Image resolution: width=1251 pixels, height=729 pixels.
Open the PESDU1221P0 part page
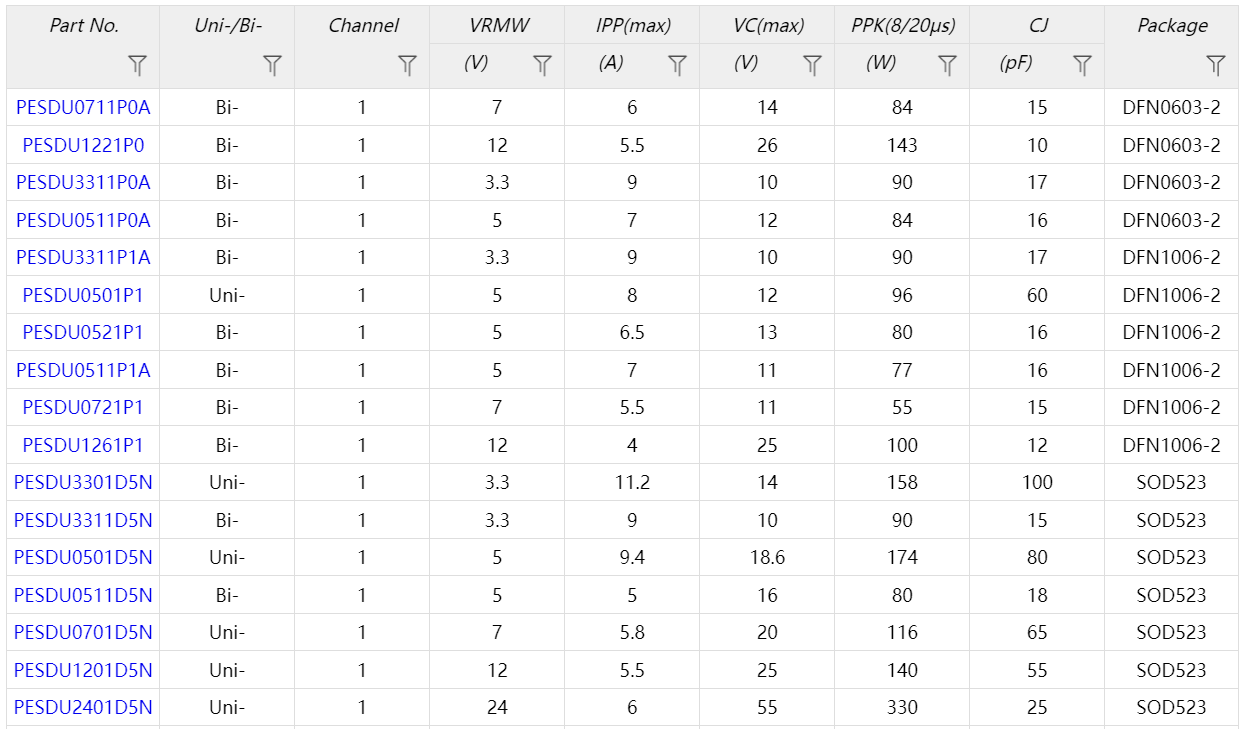tap(83, 145)
